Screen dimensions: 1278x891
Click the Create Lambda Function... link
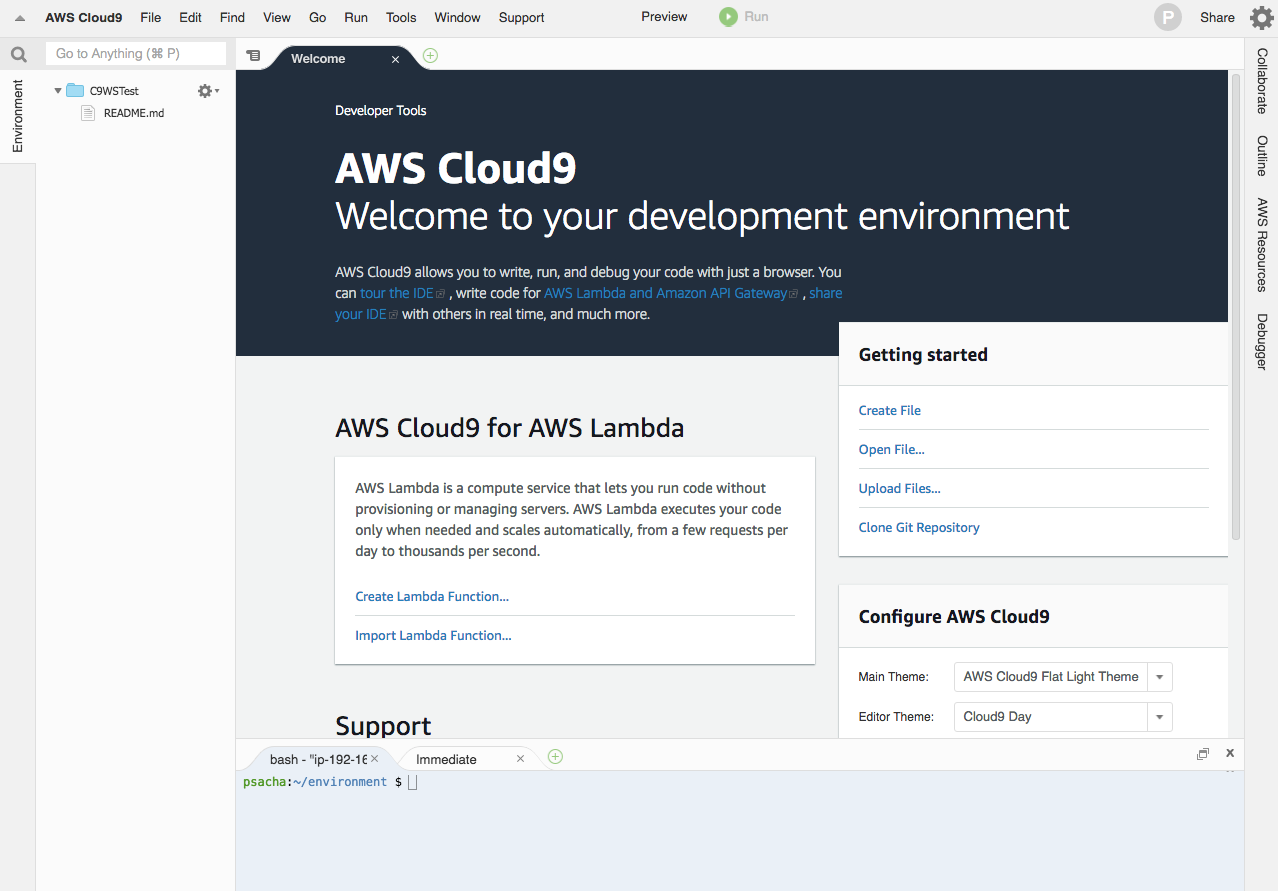pos(432,596)
